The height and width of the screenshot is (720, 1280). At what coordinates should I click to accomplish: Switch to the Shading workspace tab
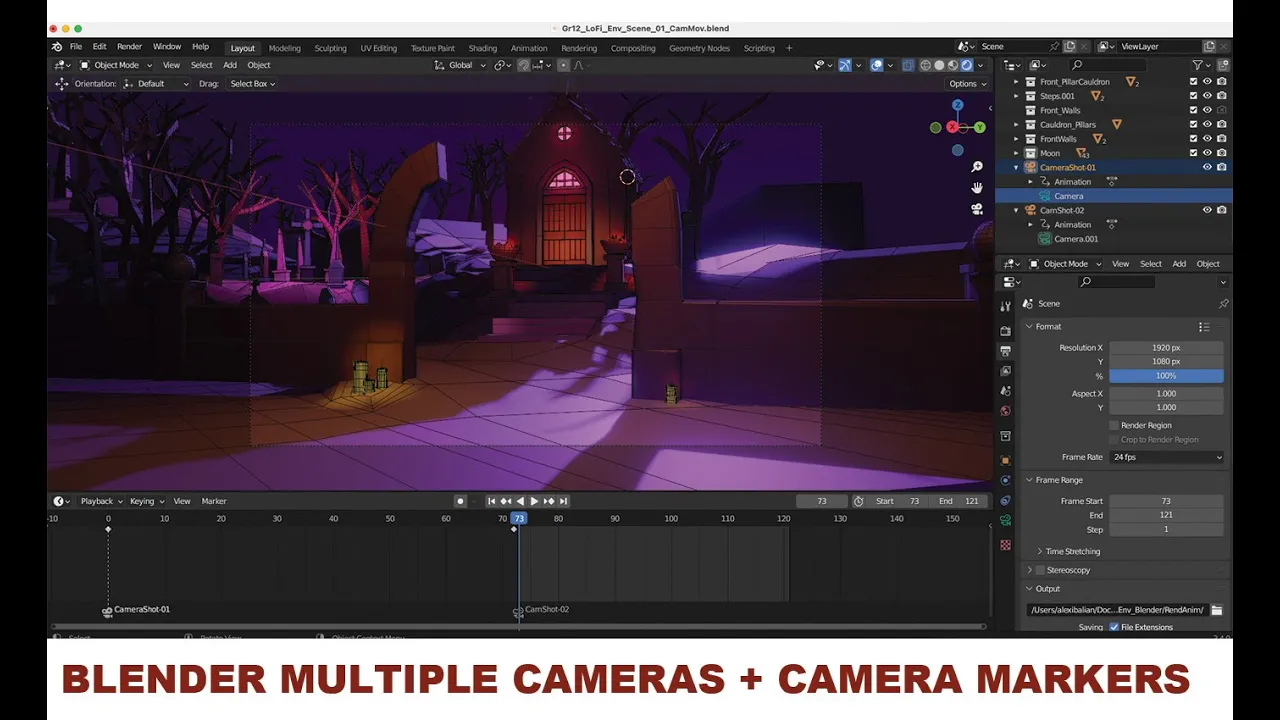(482, 48)
